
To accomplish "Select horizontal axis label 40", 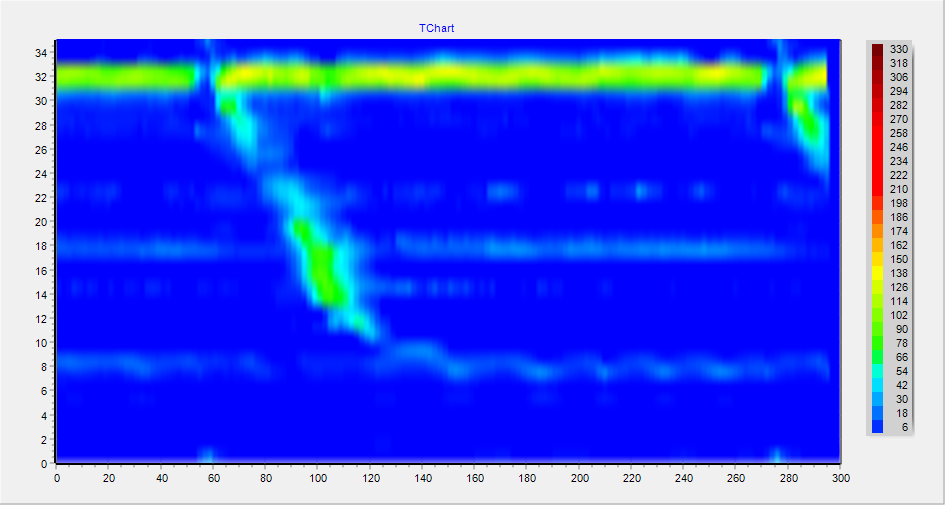I will click(x=160, y=478).
